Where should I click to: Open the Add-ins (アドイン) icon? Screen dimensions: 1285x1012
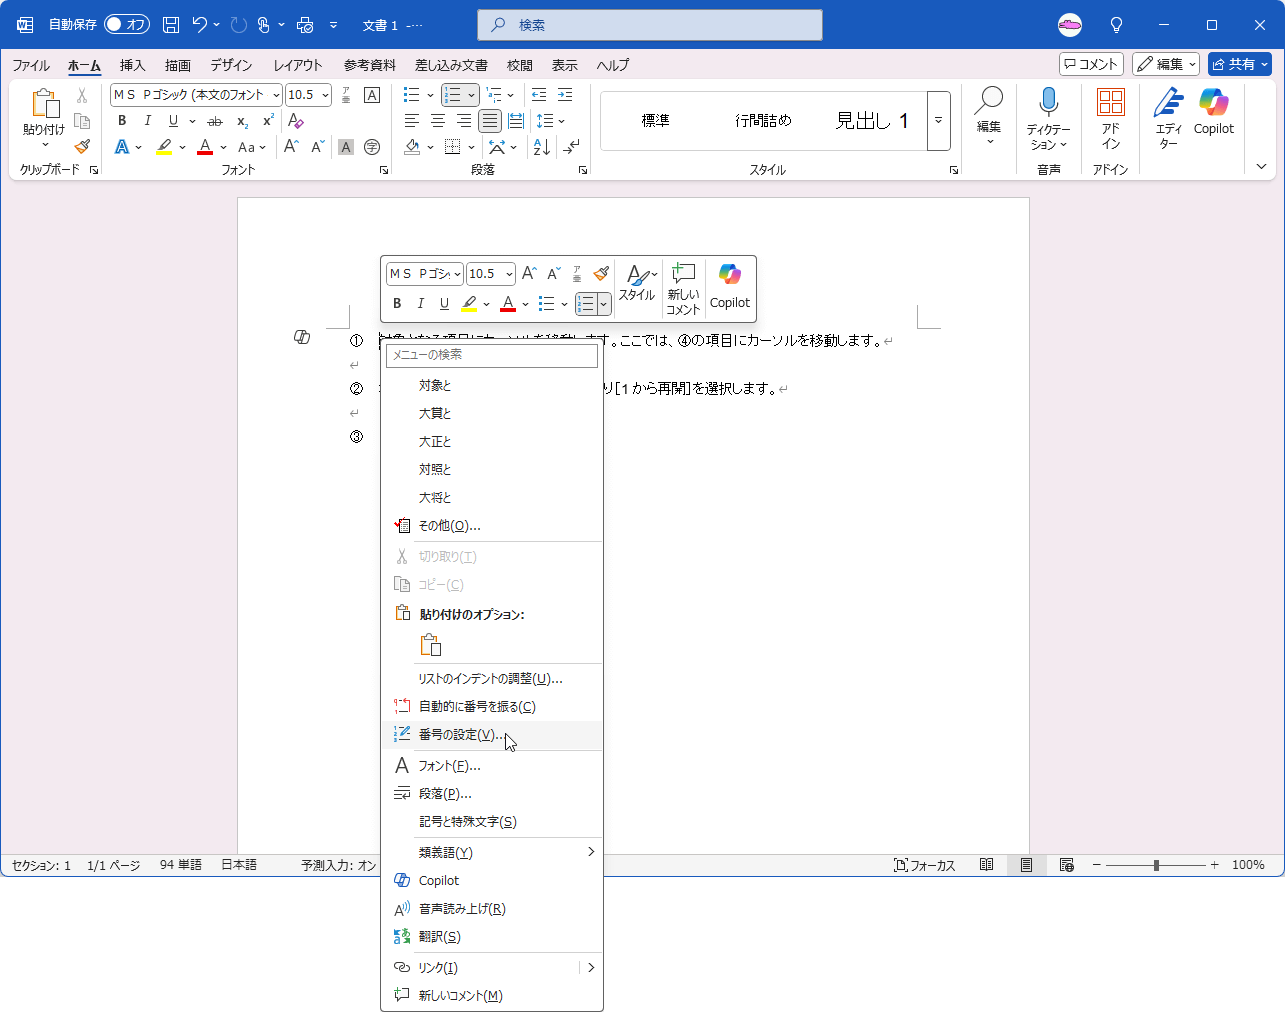(x=1110, y=117)
